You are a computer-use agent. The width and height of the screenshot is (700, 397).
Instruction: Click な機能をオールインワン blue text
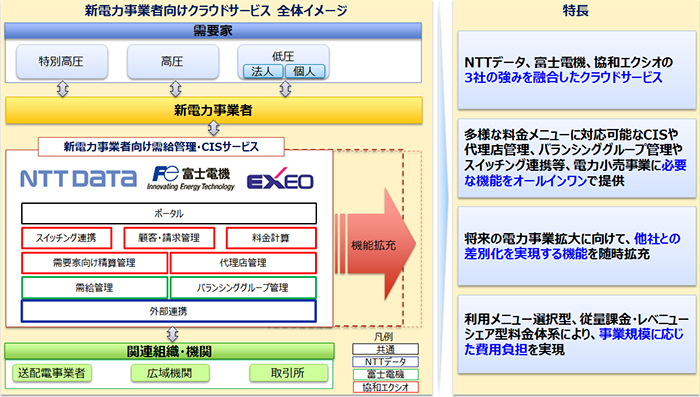click(525, 181)
